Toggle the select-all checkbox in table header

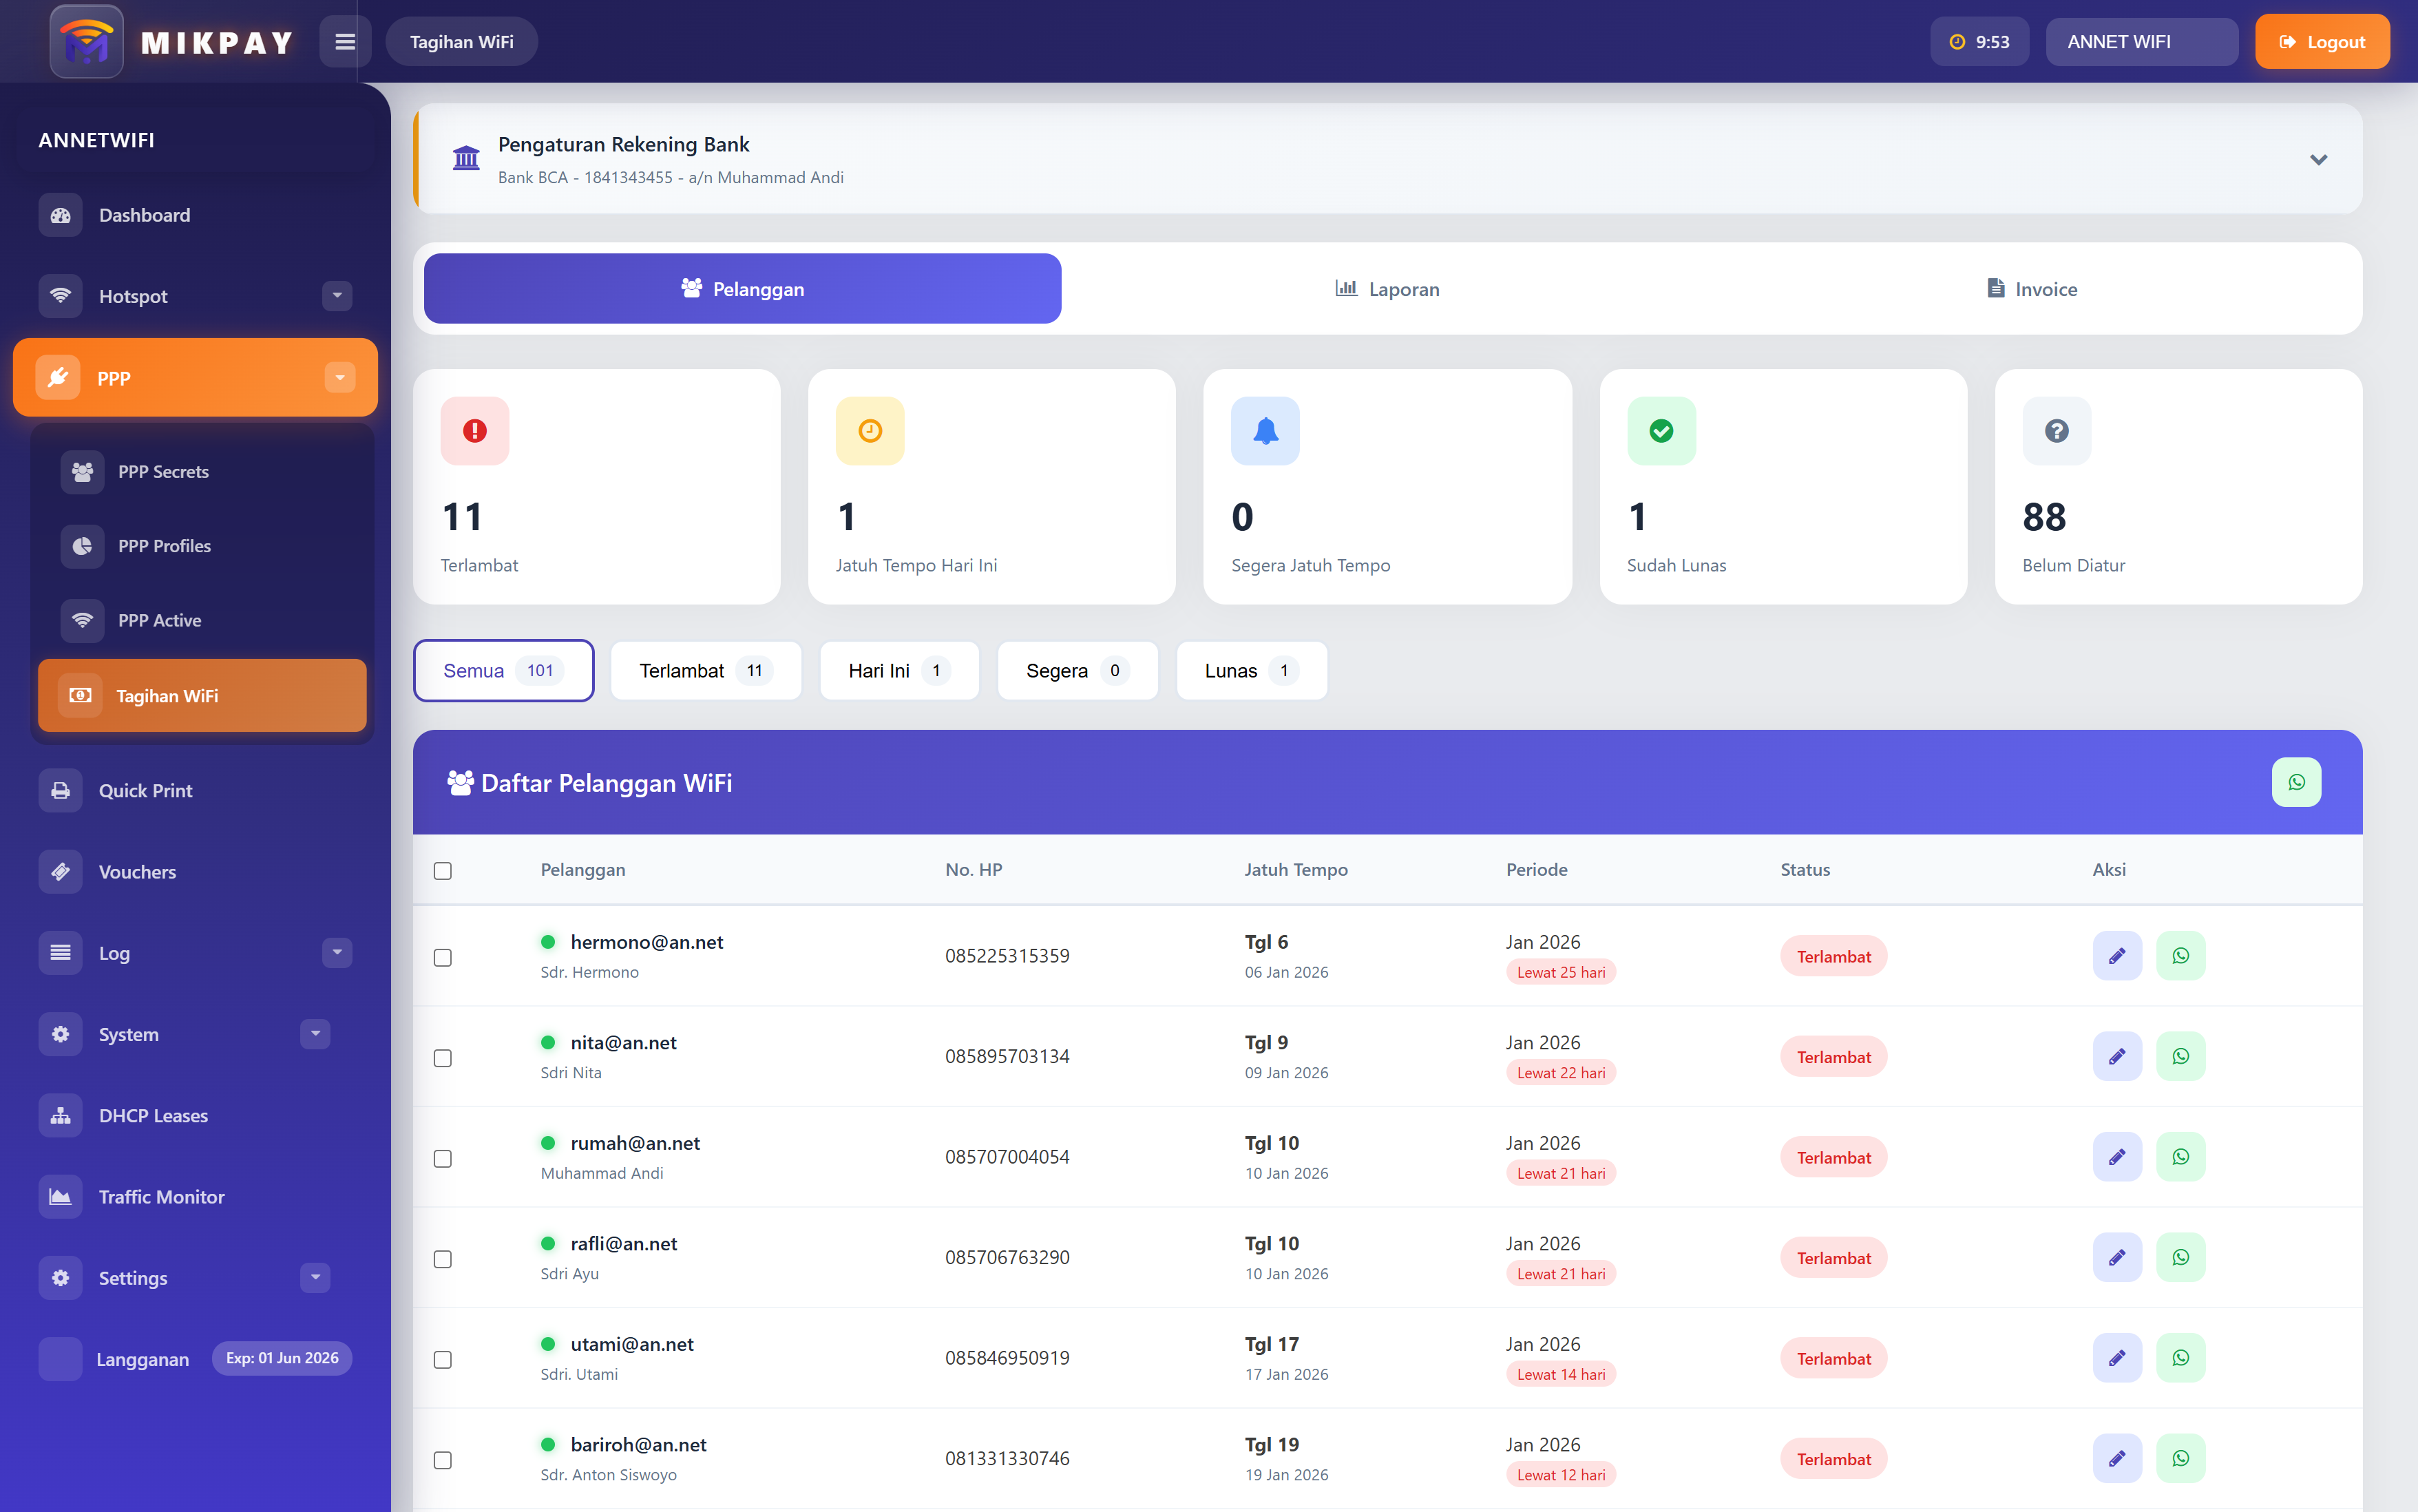pos(443,871)
